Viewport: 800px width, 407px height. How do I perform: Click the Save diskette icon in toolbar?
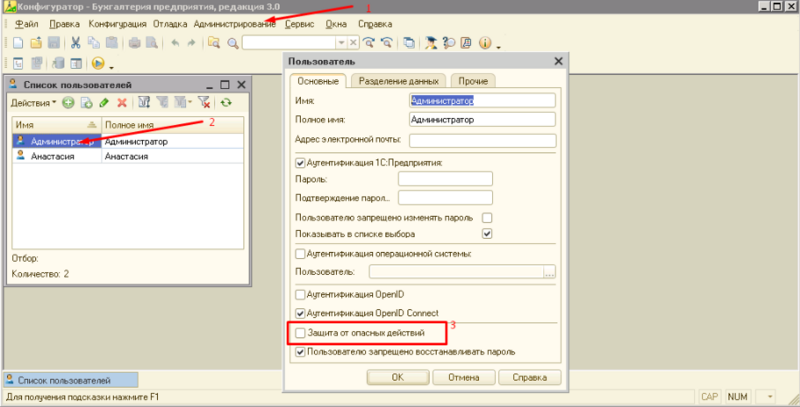[x=54, y=43]
